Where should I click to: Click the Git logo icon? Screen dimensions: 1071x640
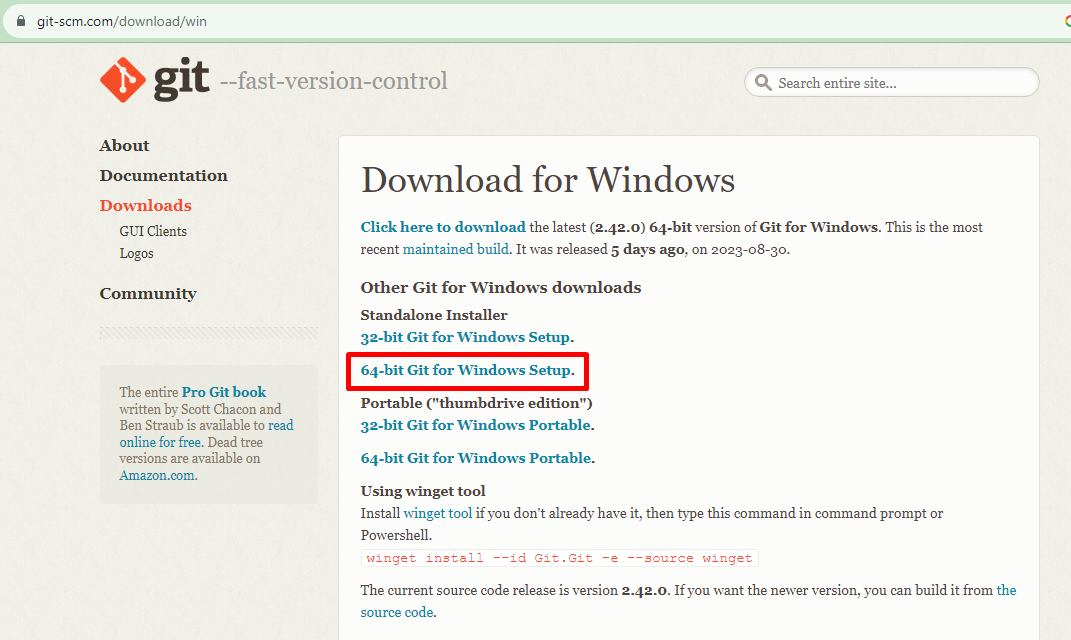tap(122, 80)
